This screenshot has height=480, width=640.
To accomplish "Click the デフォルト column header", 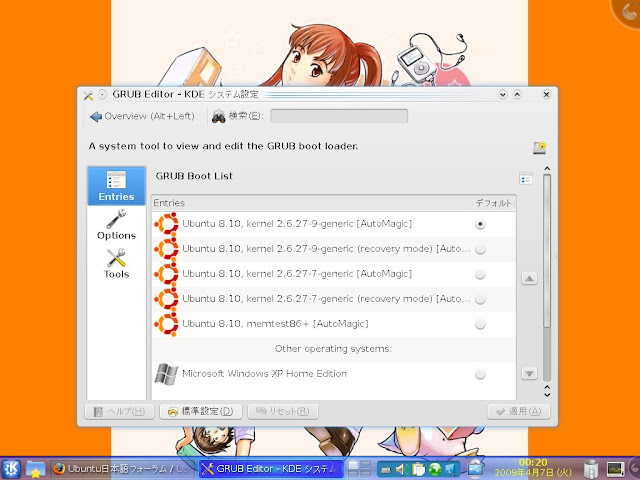I will pos(493,203).
